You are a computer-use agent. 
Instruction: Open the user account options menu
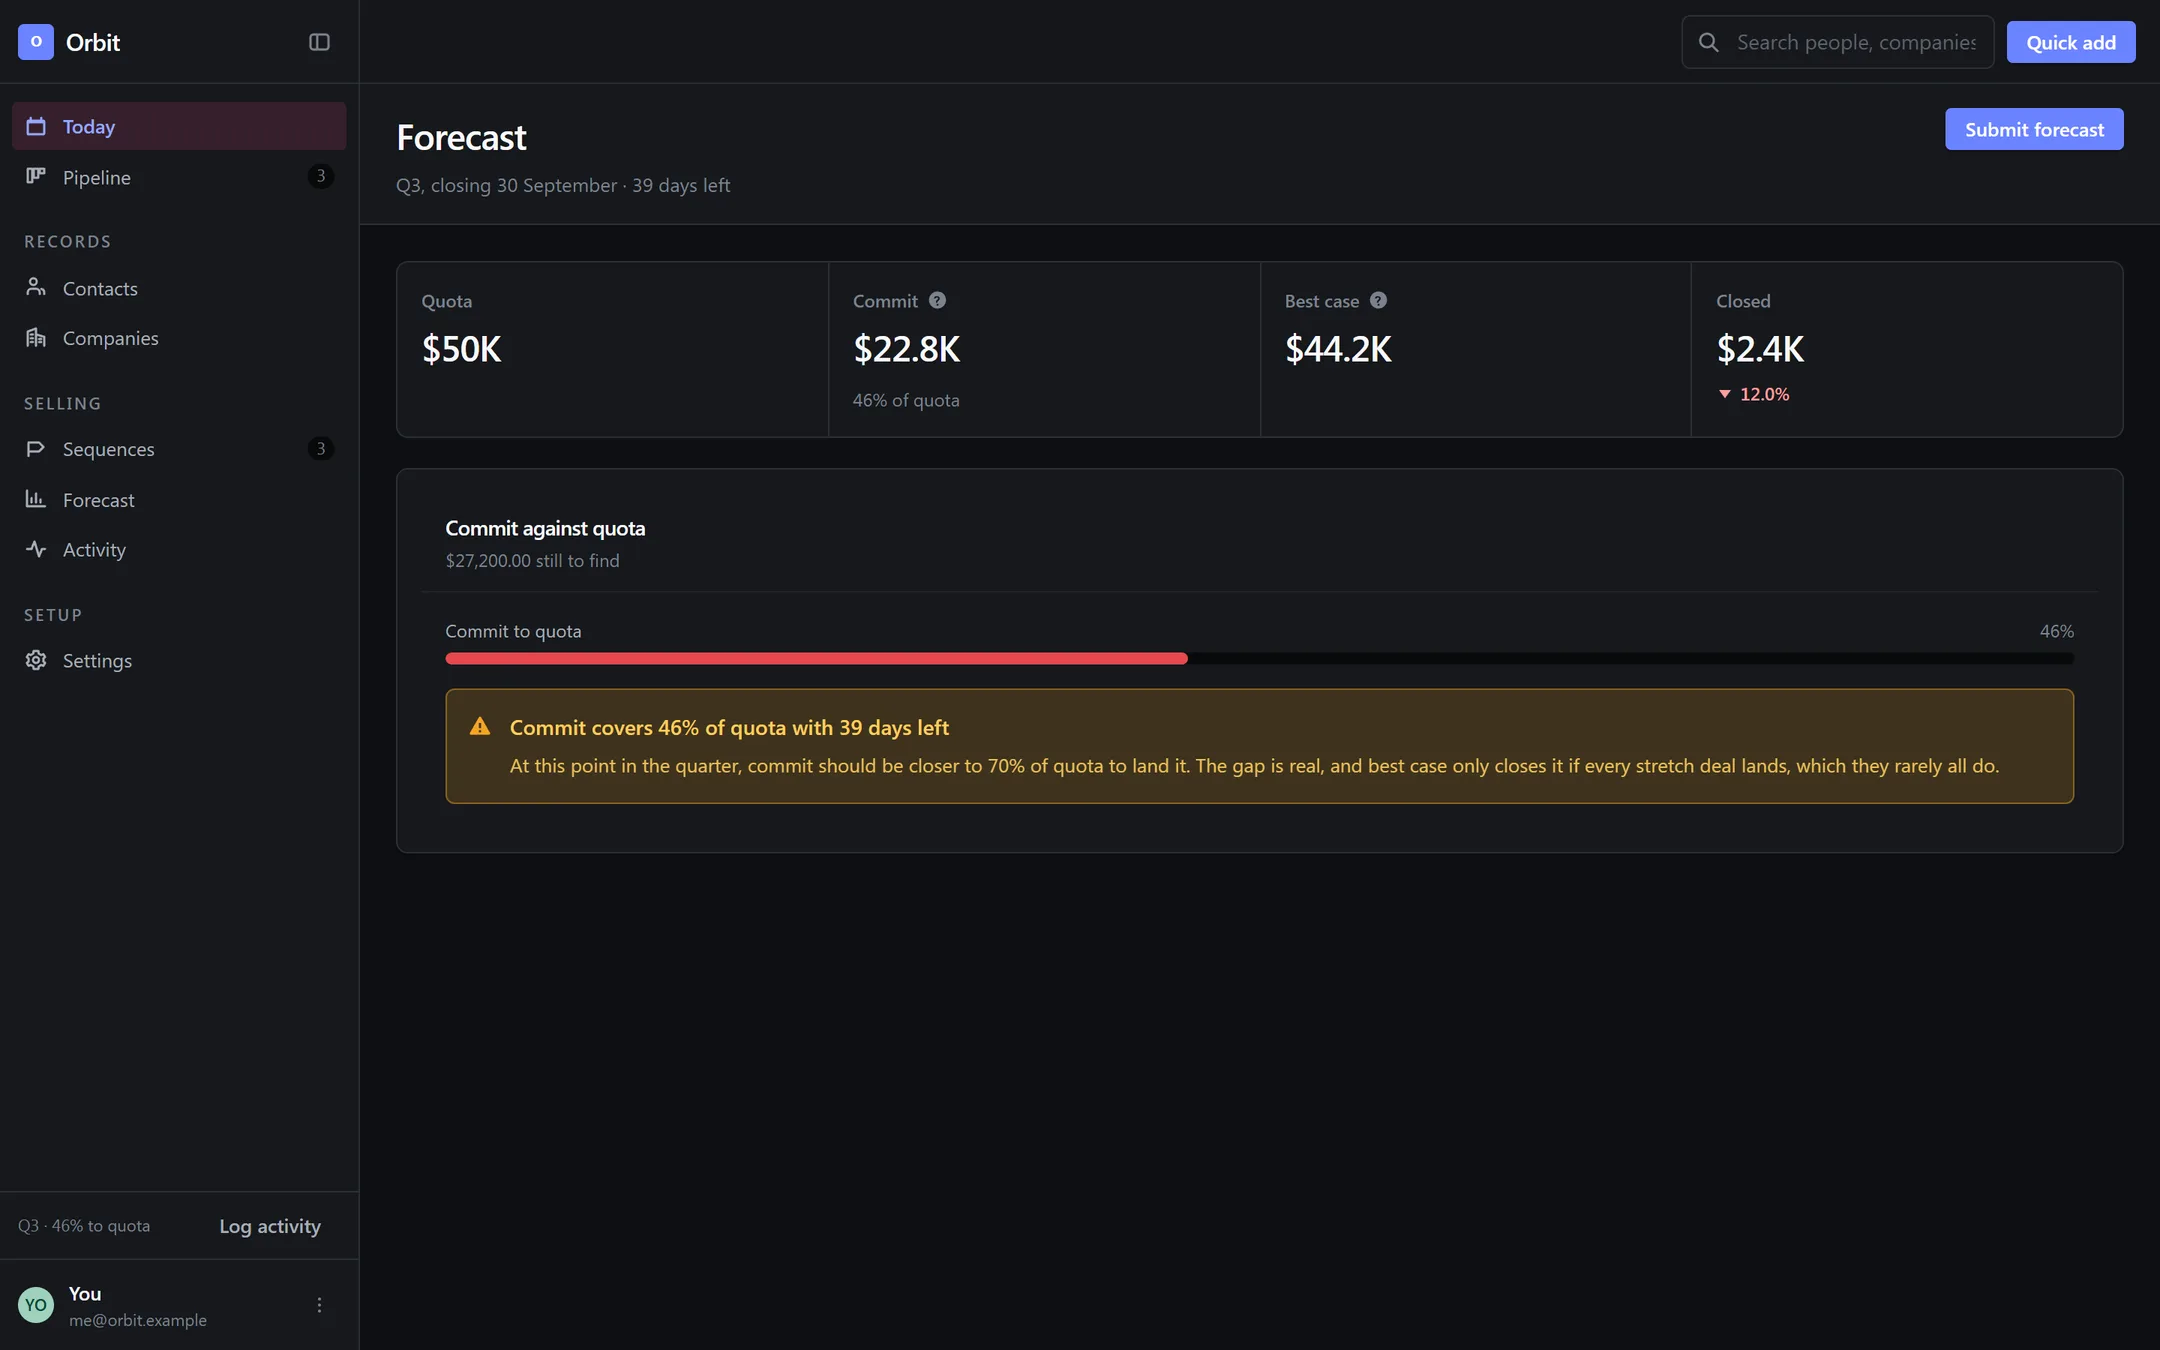coord(319,1305)
